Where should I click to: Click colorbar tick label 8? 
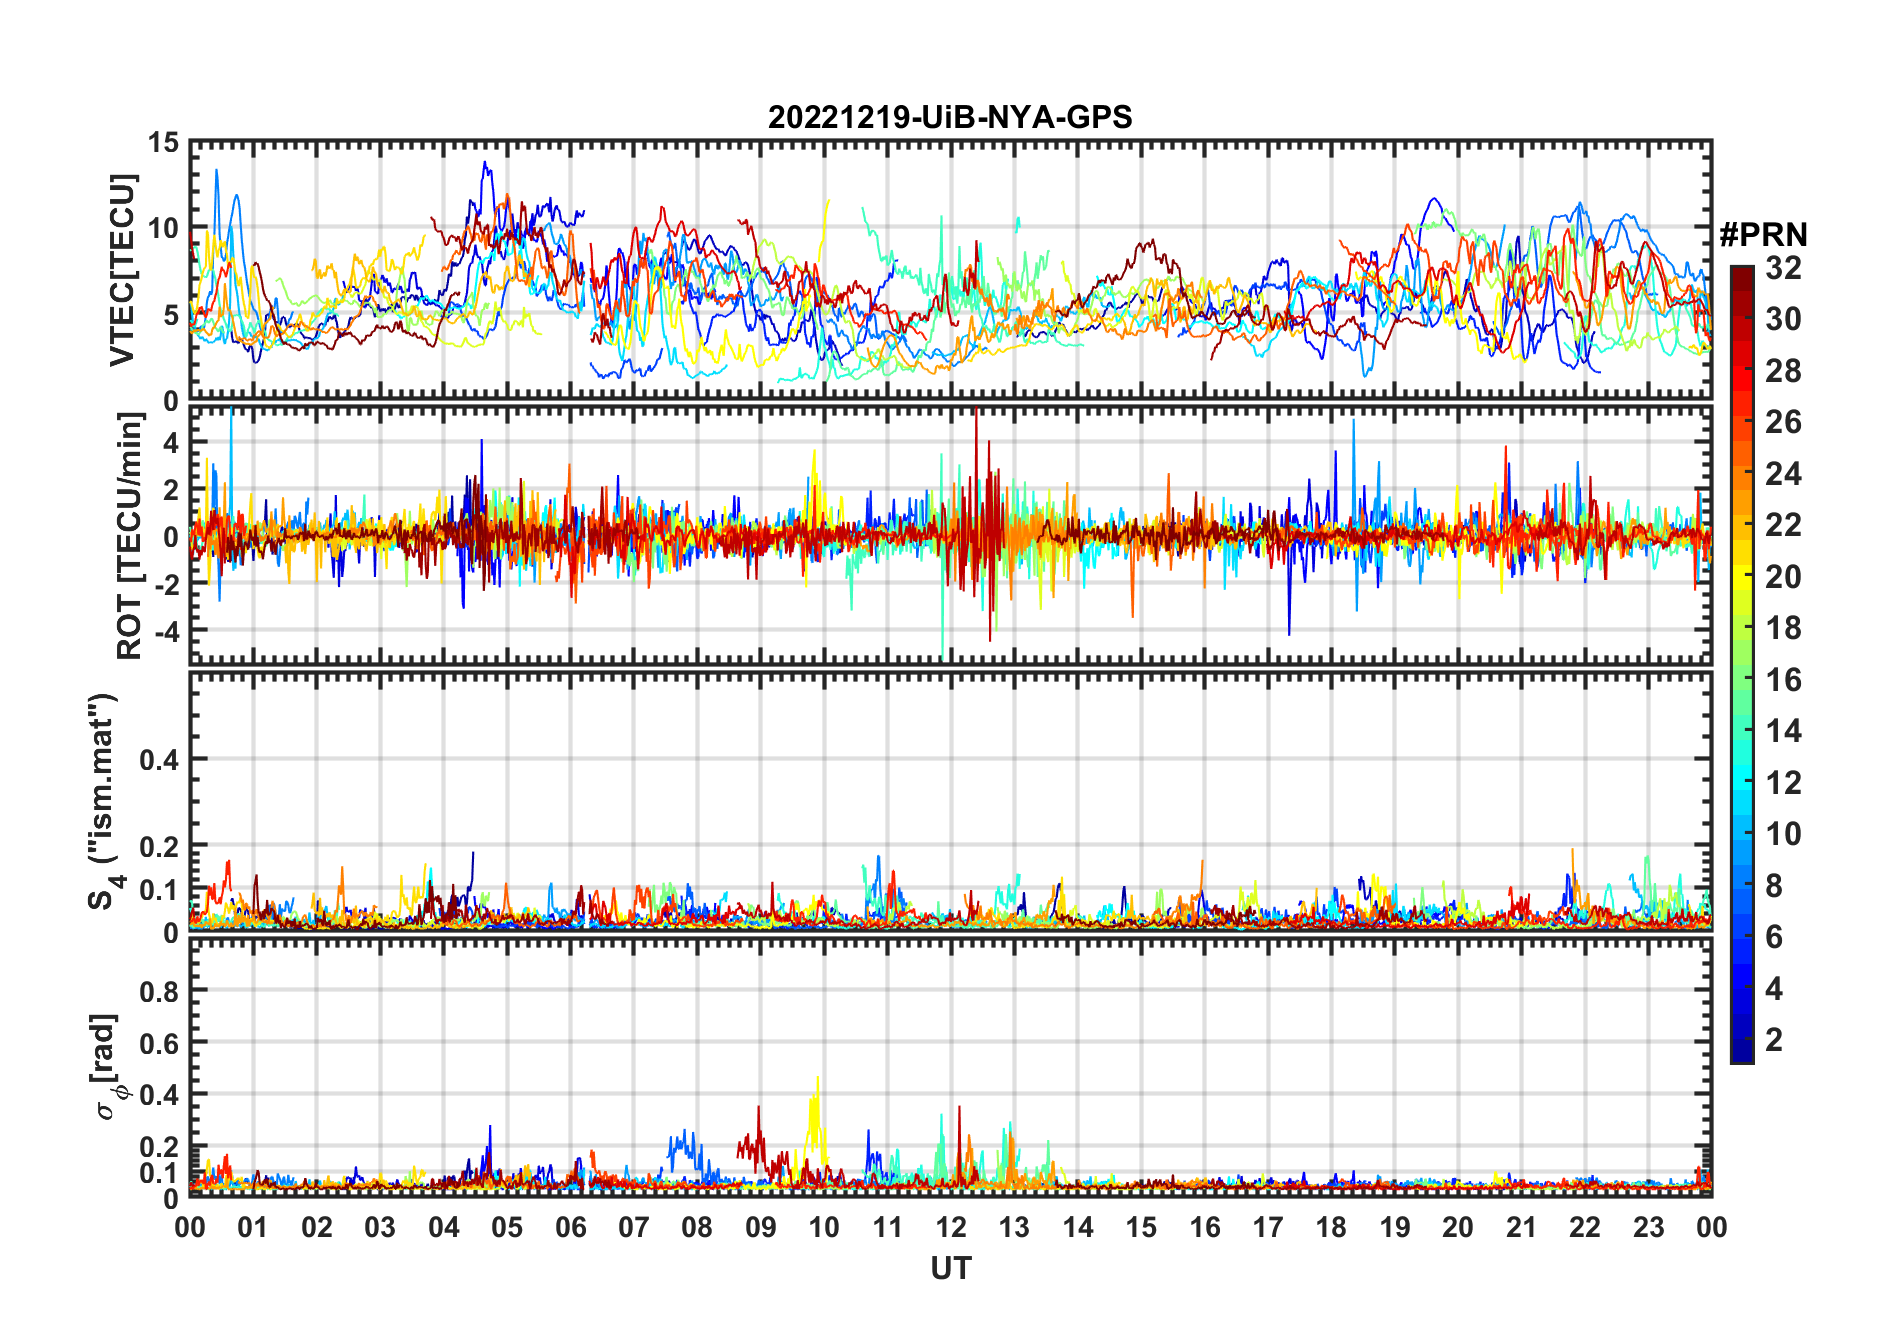coord(1774,885)
